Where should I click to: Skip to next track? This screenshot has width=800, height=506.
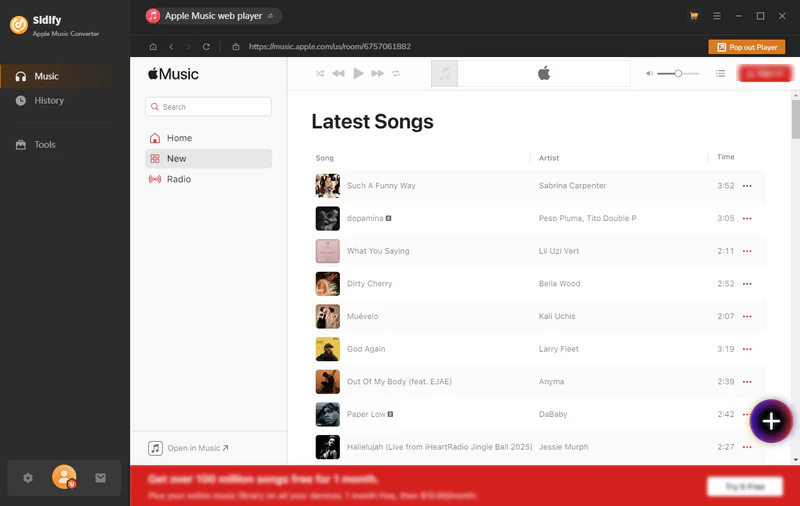click(x=378, y=73)
